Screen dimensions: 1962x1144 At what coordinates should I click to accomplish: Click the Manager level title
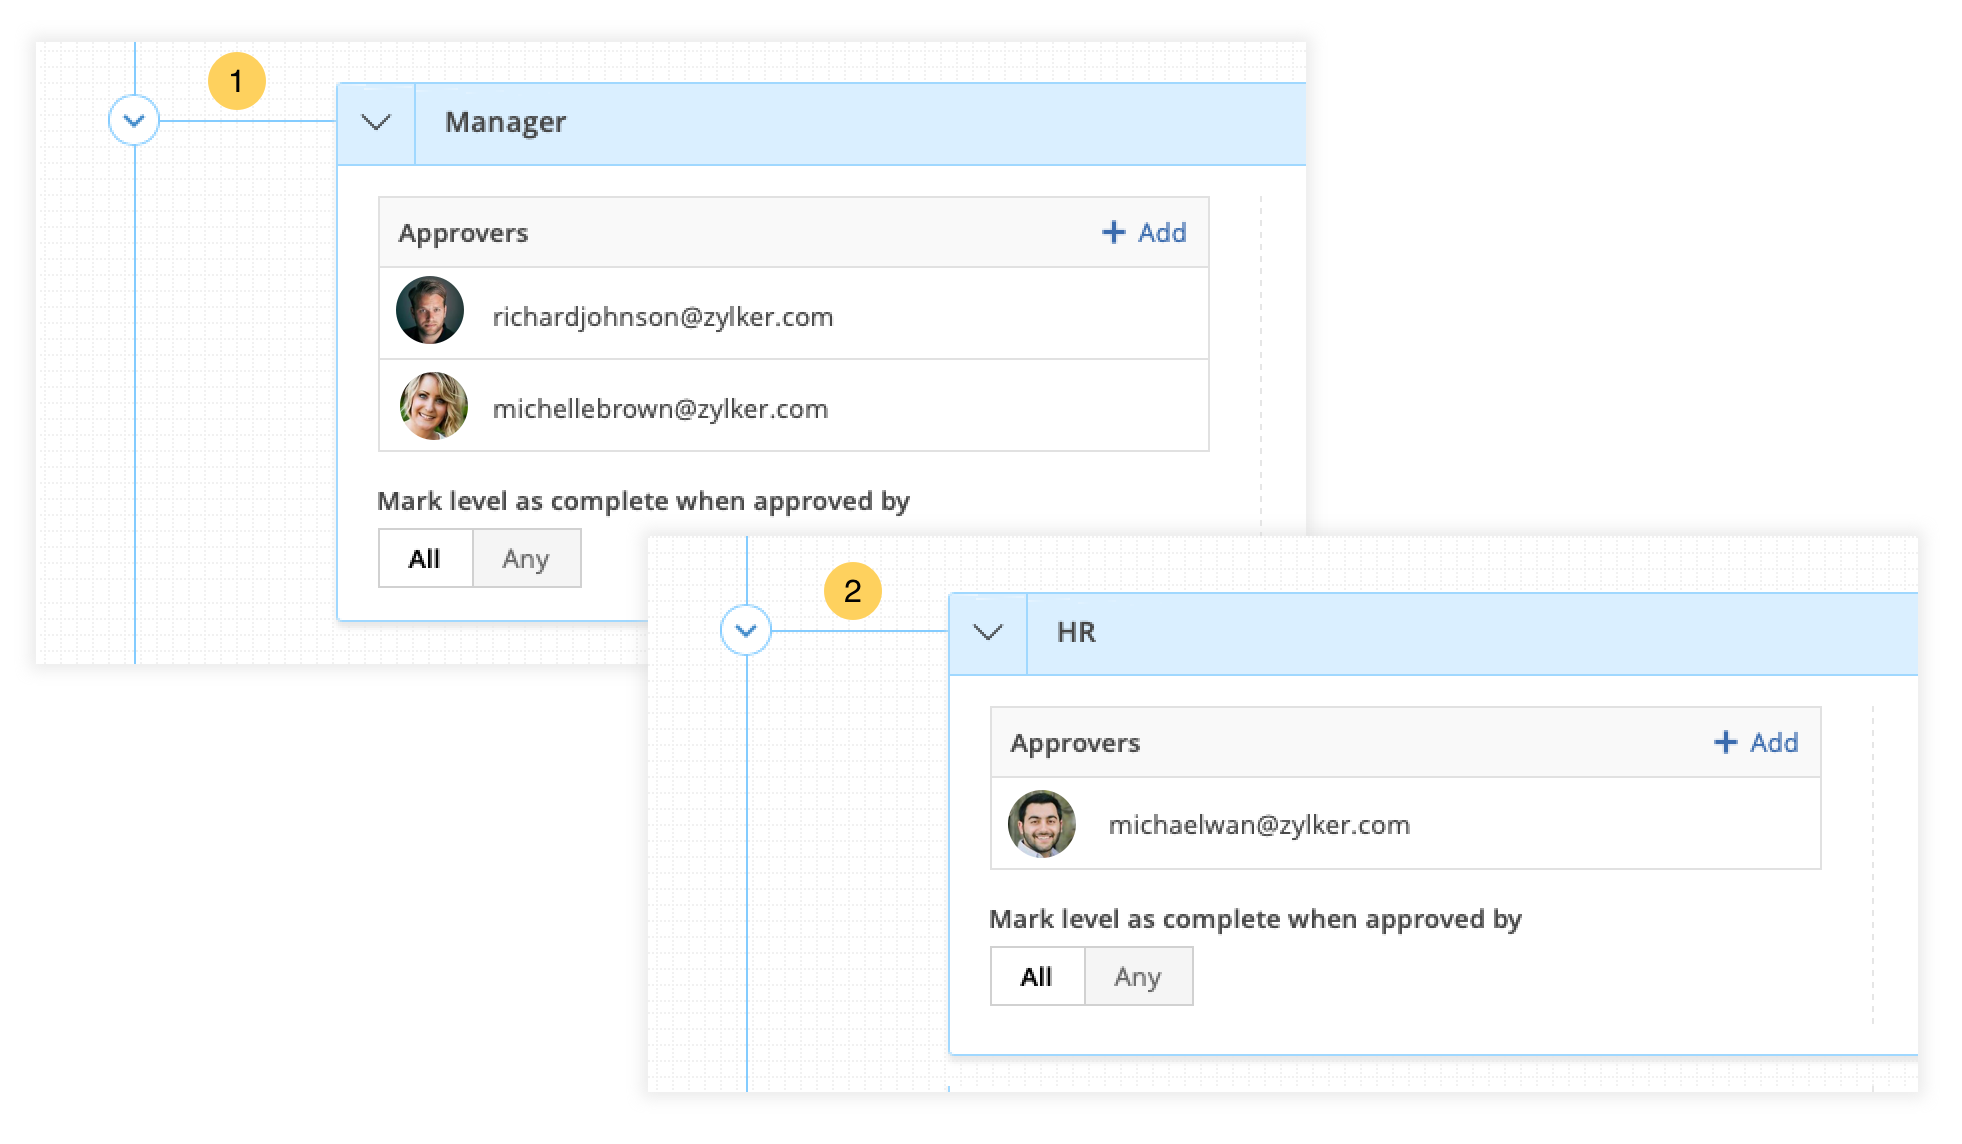(x=505, y=122)
